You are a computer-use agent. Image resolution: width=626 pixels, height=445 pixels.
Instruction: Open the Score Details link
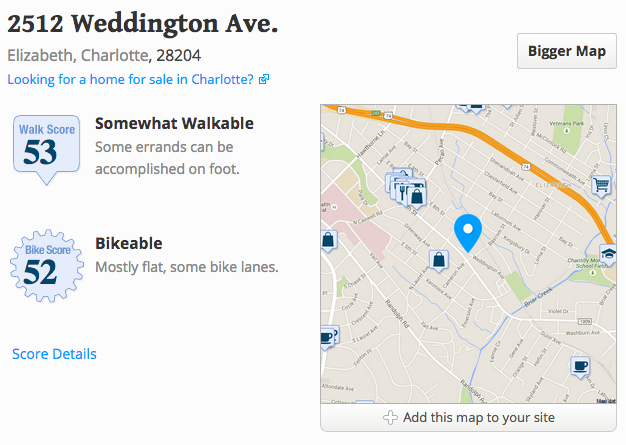[54, 354]
